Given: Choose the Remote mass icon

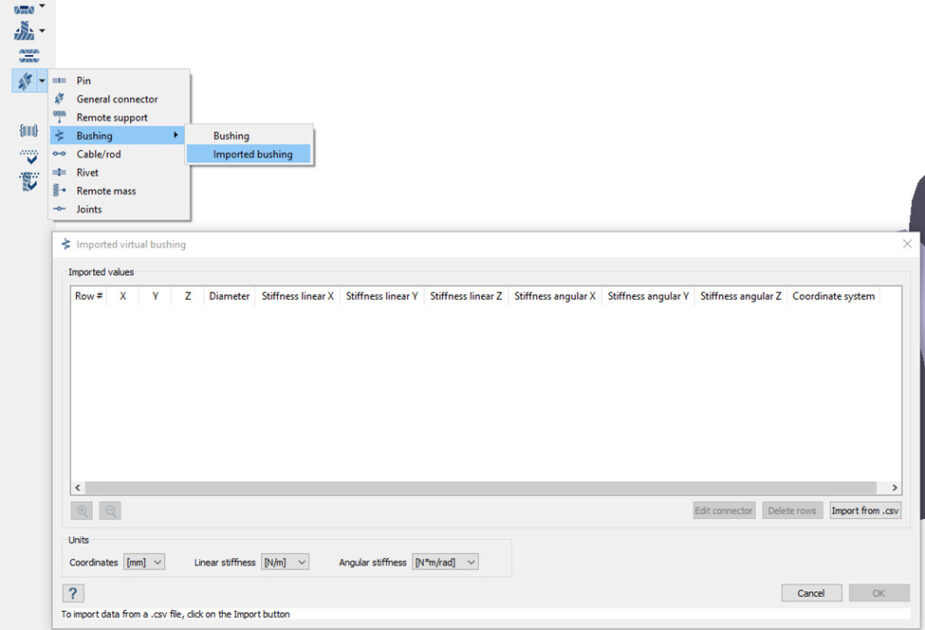Looking at the screenshot, I should coord(59,191).
